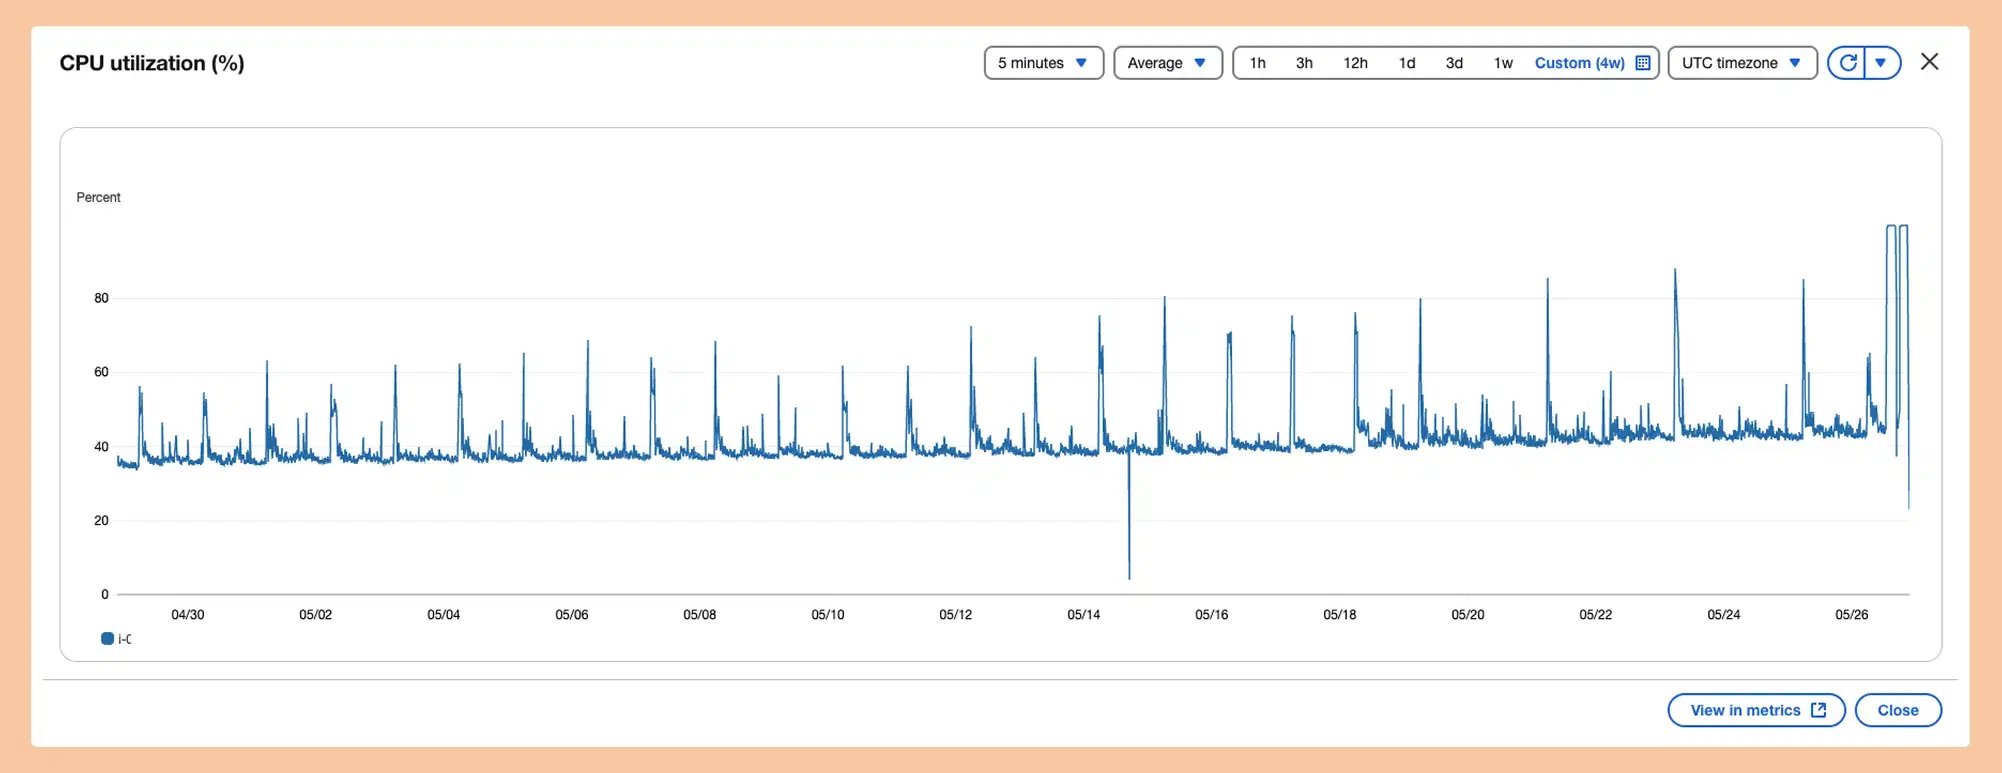Image resolution: width=2002 pixels, height=773 pixels.
Task: Select the 3d time range
Action: 1454,63
